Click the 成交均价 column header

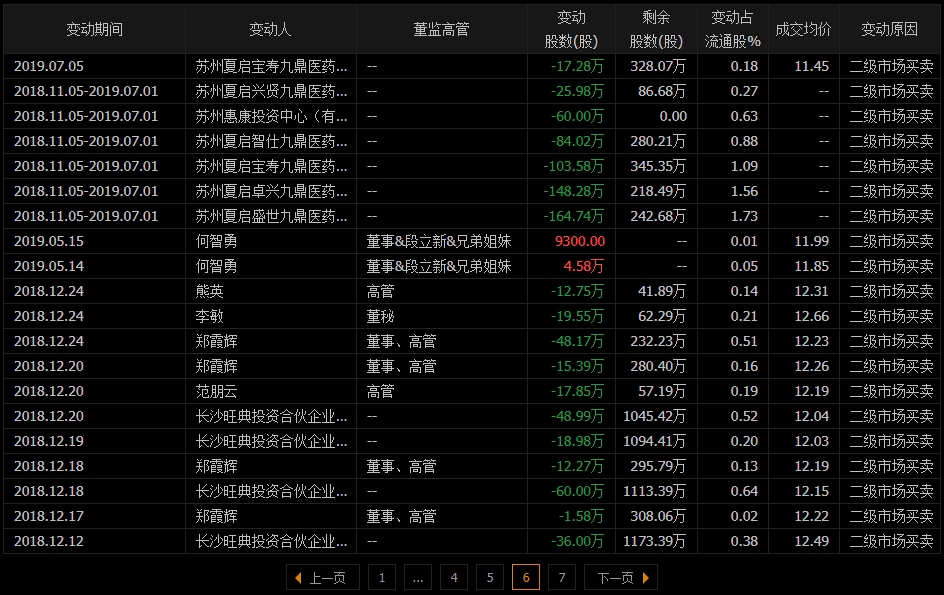click(x=804, y=30)
